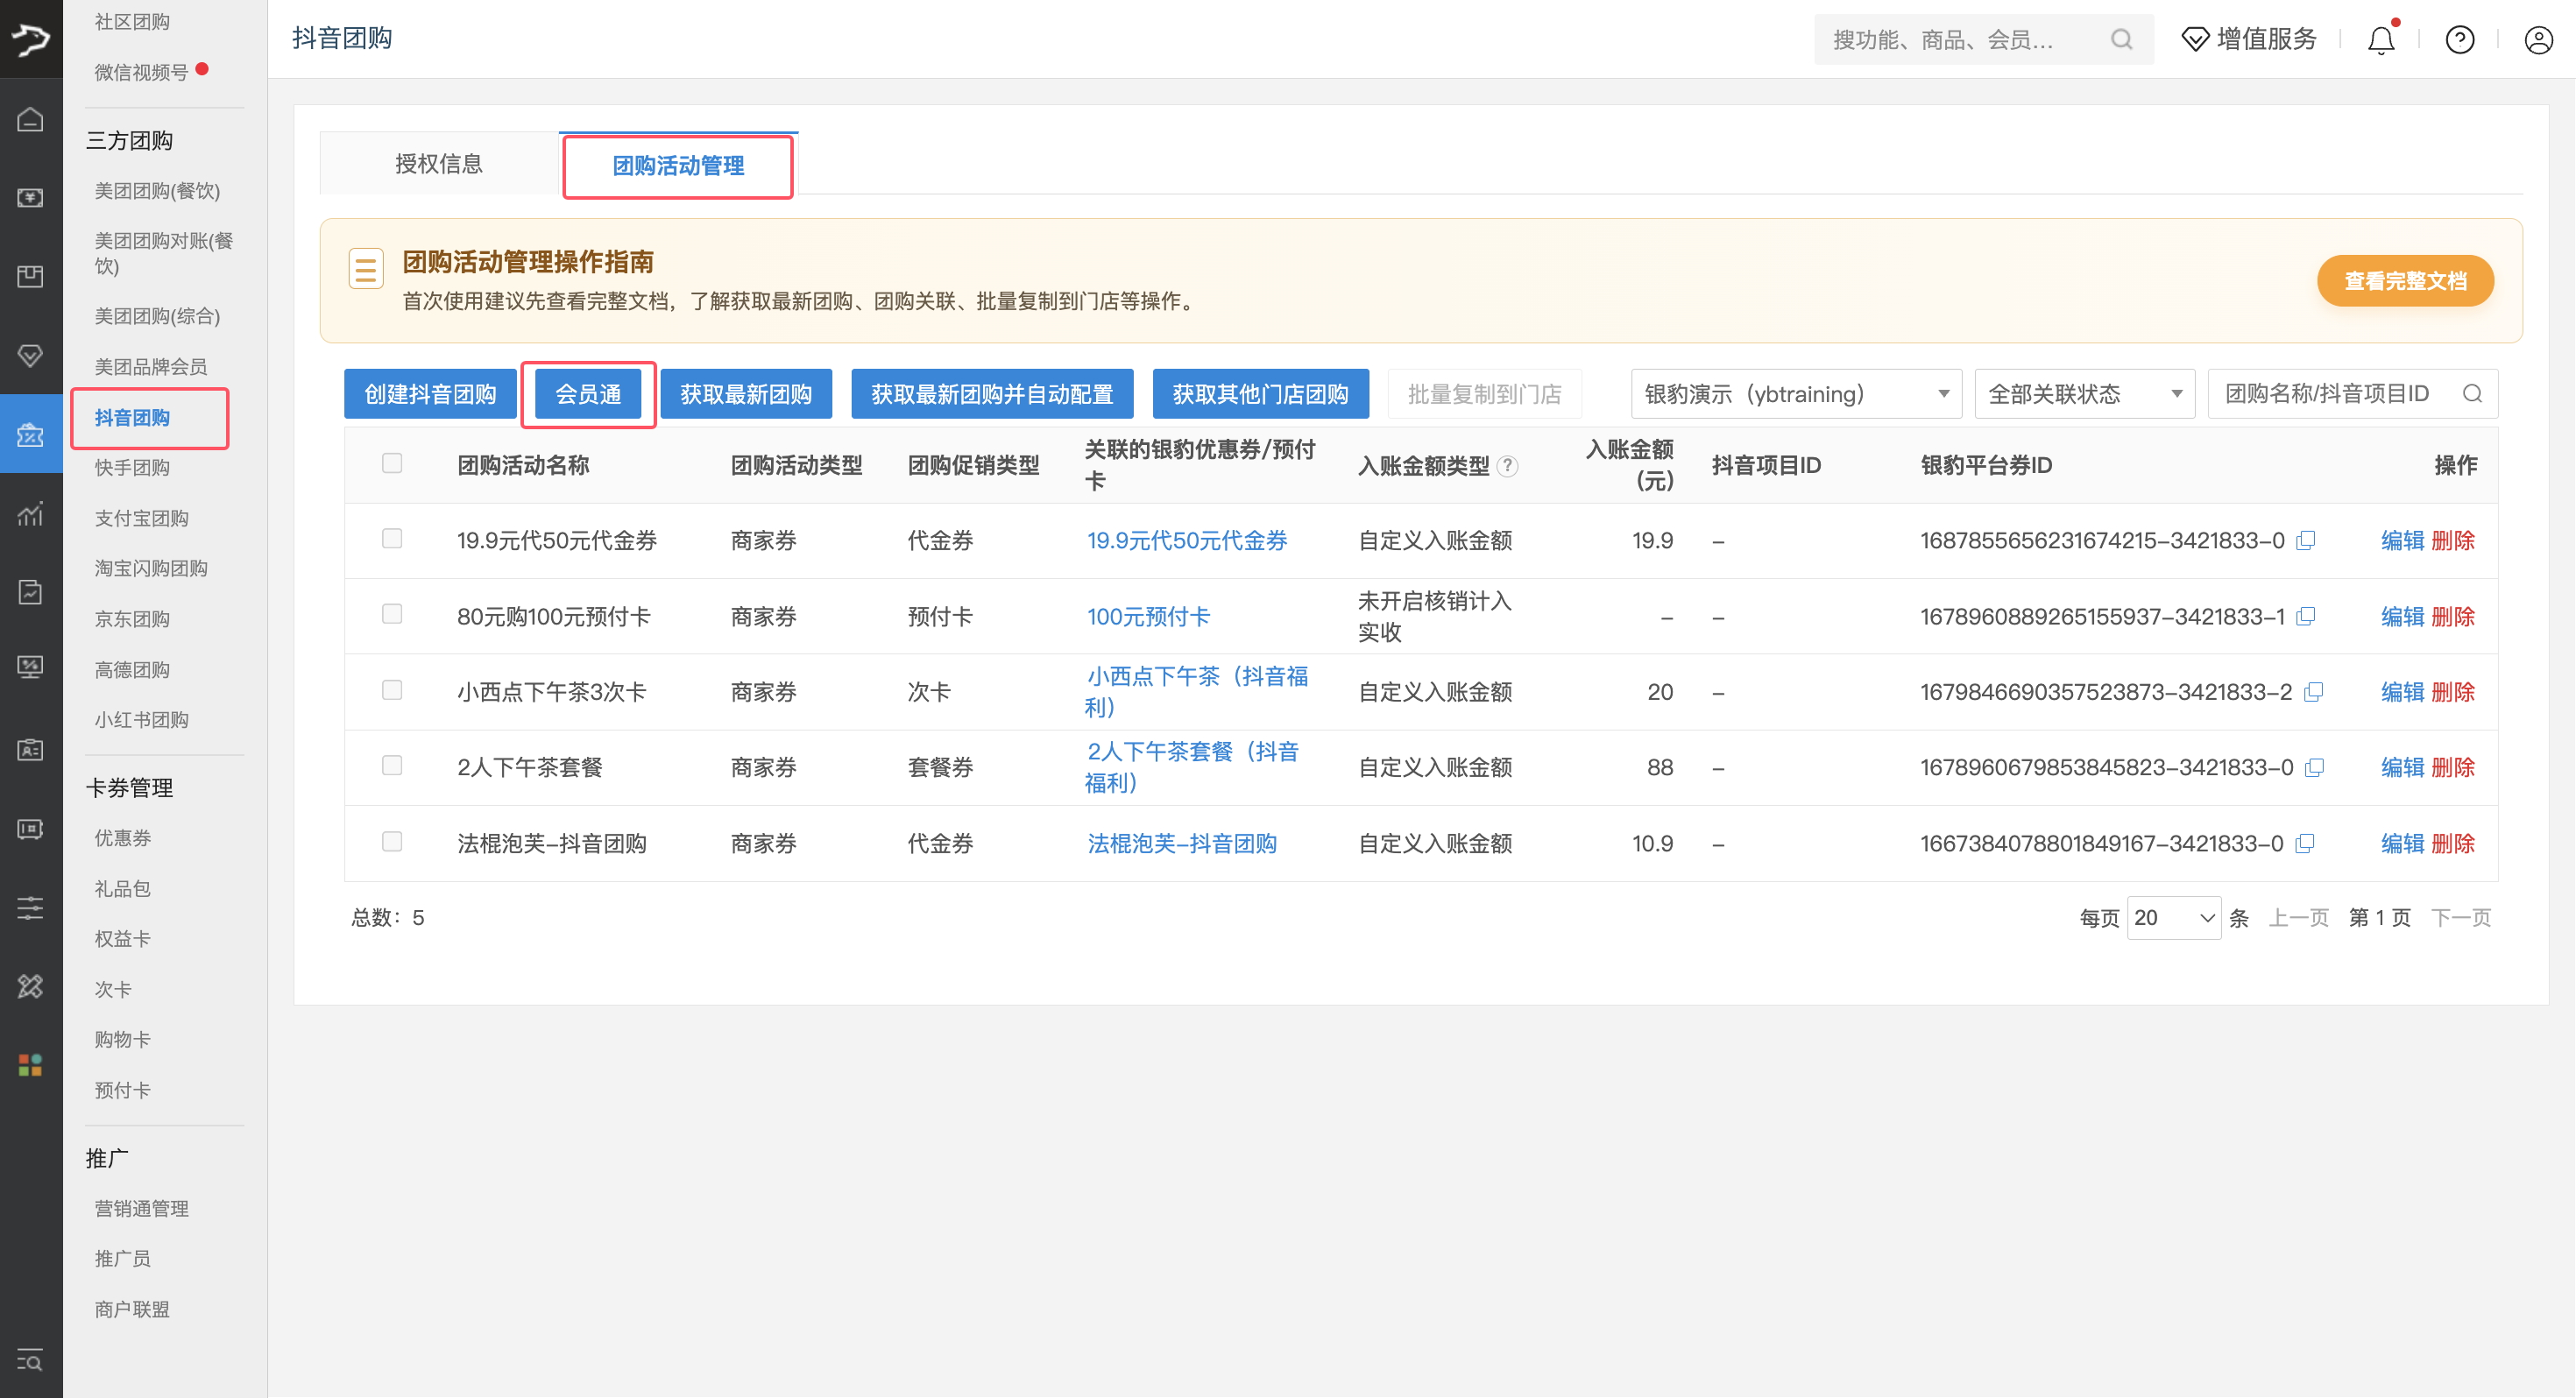The height and width of the screenshot is (1398, 2576).
Task: Click the 创建抖音团购 button
Action: click(x=430, y=394)
